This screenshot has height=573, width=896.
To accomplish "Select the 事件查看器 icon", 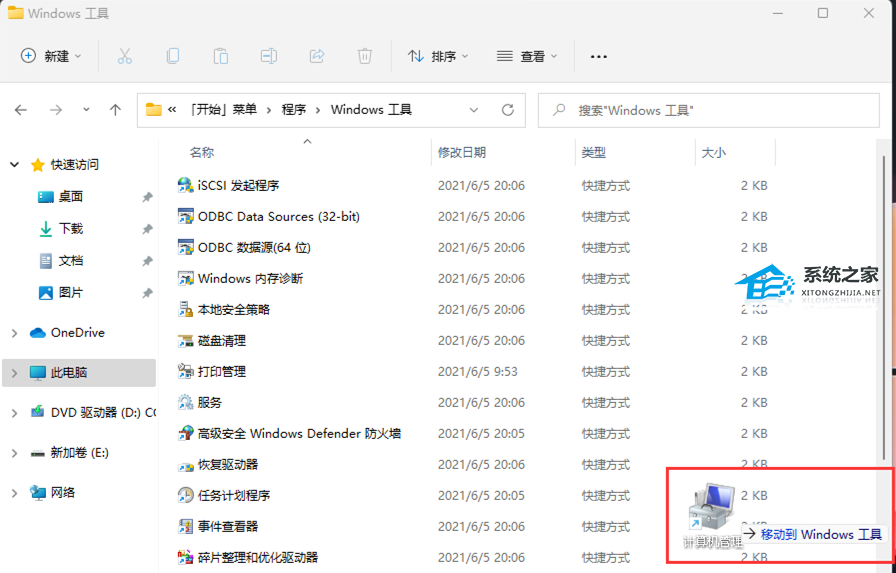I will pos(185,526).
